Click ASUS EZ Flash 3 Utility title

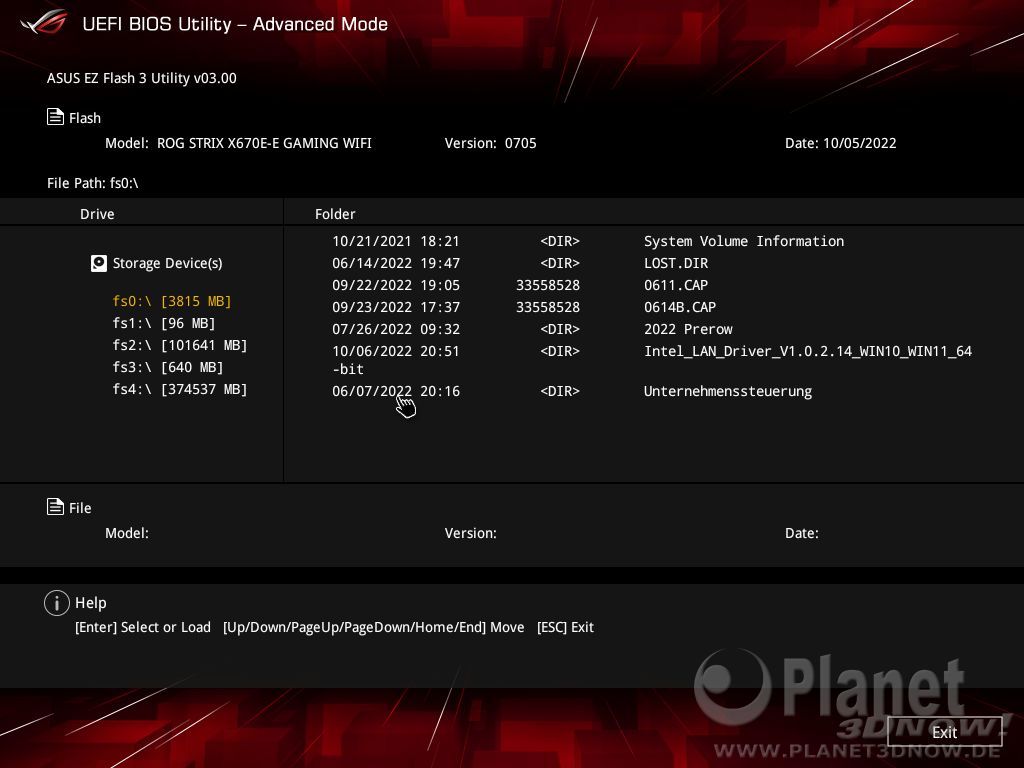click(x=142, y=78)
